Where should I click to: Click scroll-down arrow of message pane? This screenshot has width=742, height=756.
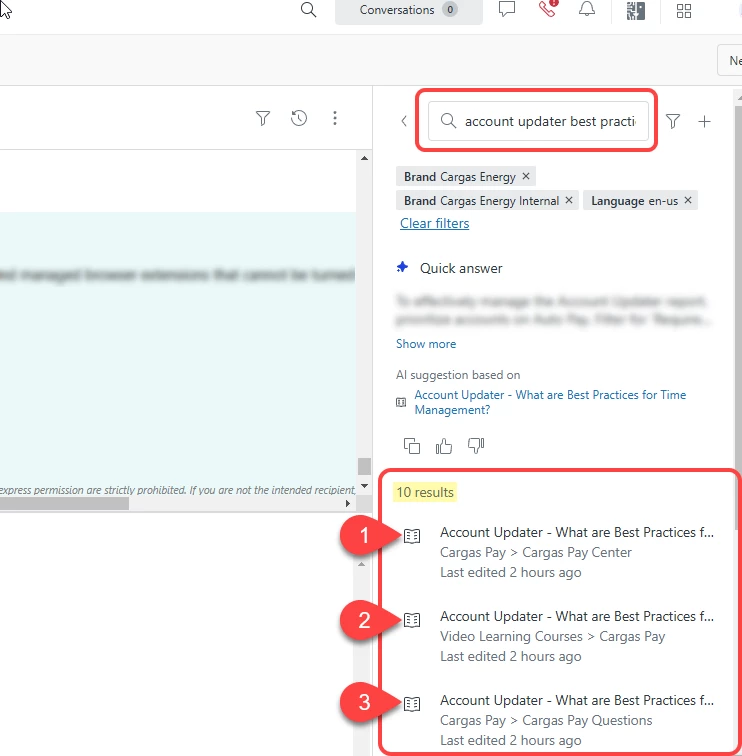[364, 486]
